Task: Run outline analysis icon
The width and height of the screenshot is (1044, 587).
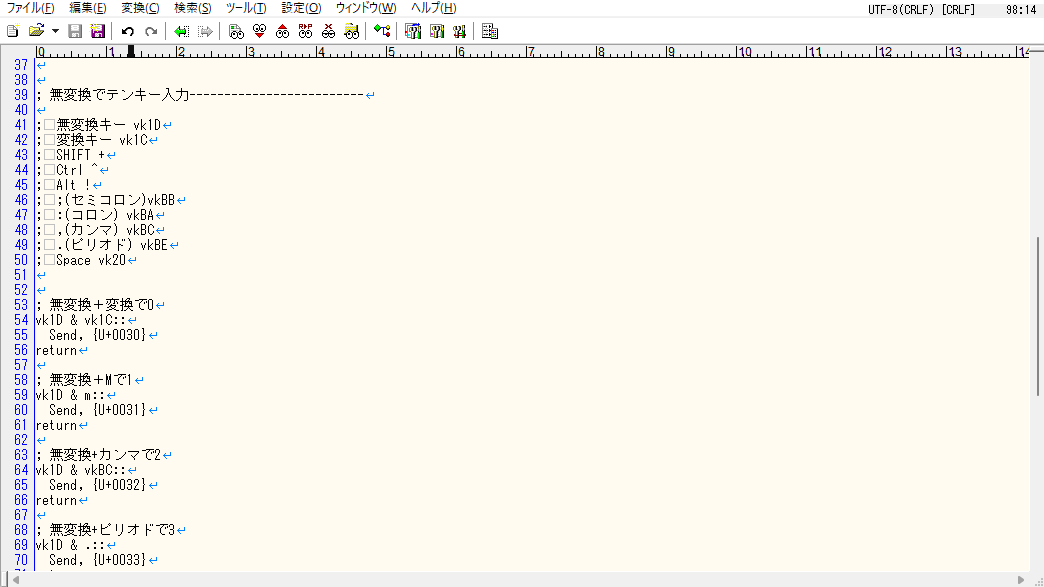Action: (x=382, y=31)
